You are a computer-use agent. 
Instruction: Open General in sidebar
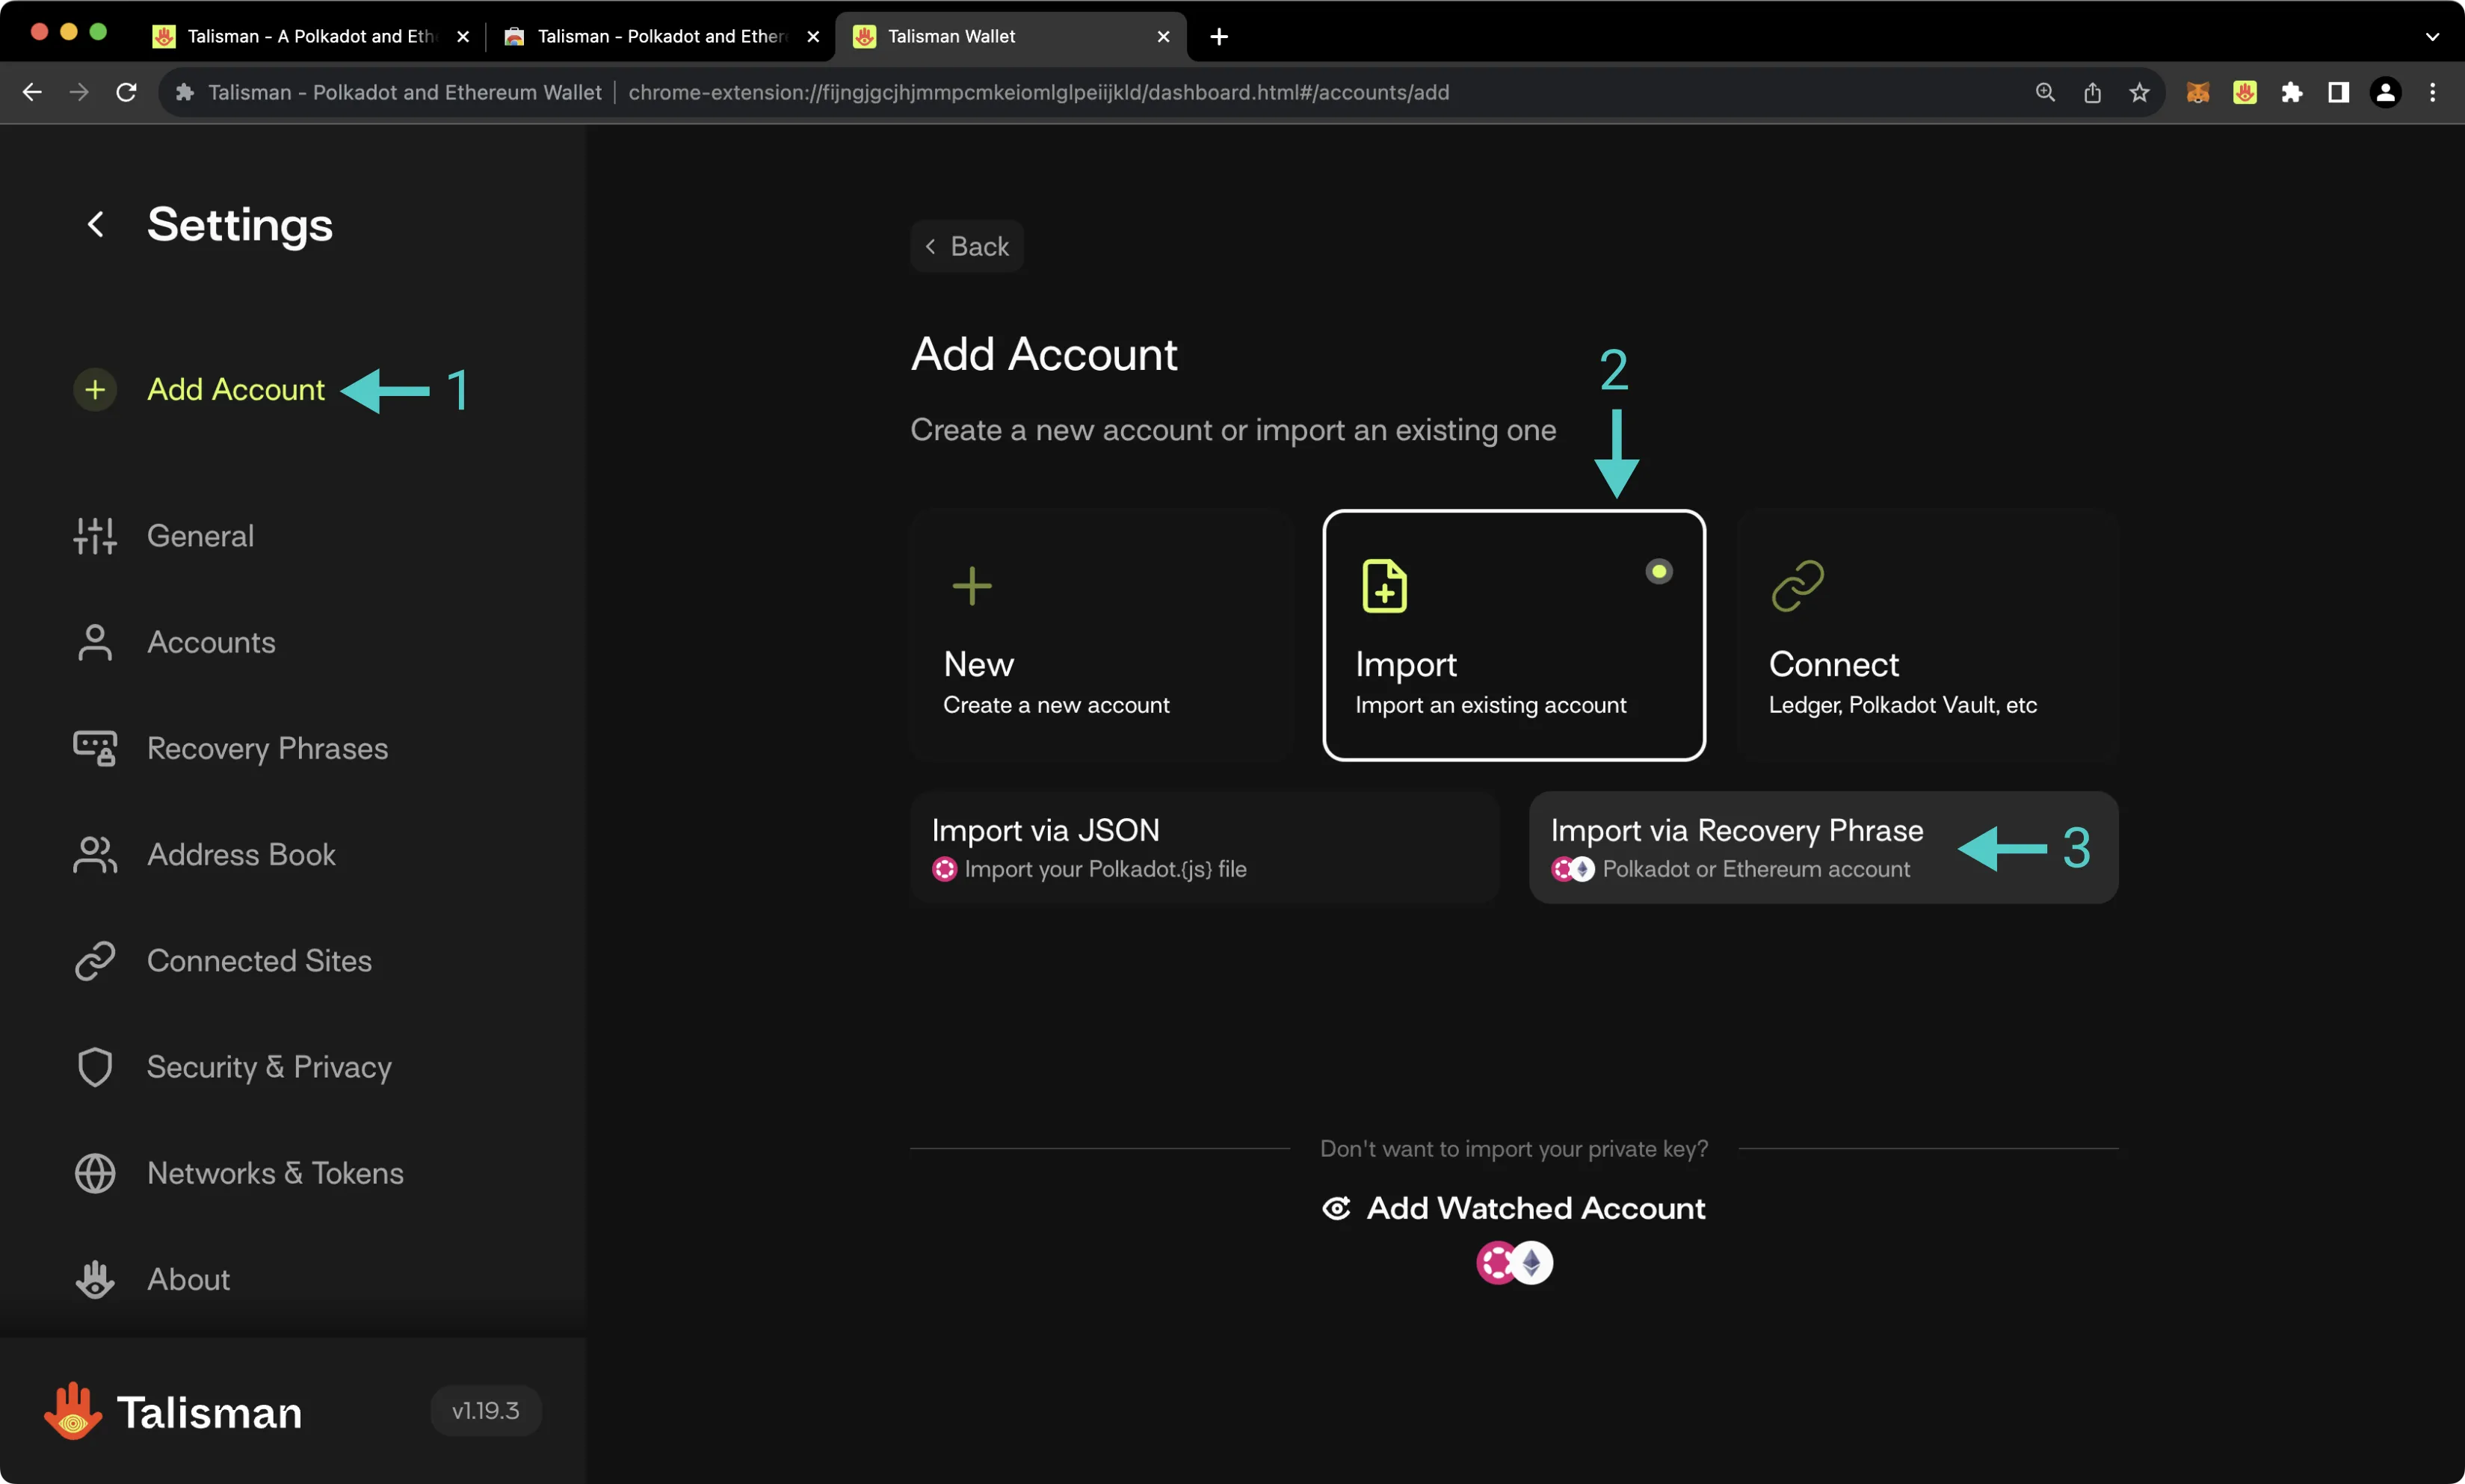pyautogui.click(x=200, y=536)
